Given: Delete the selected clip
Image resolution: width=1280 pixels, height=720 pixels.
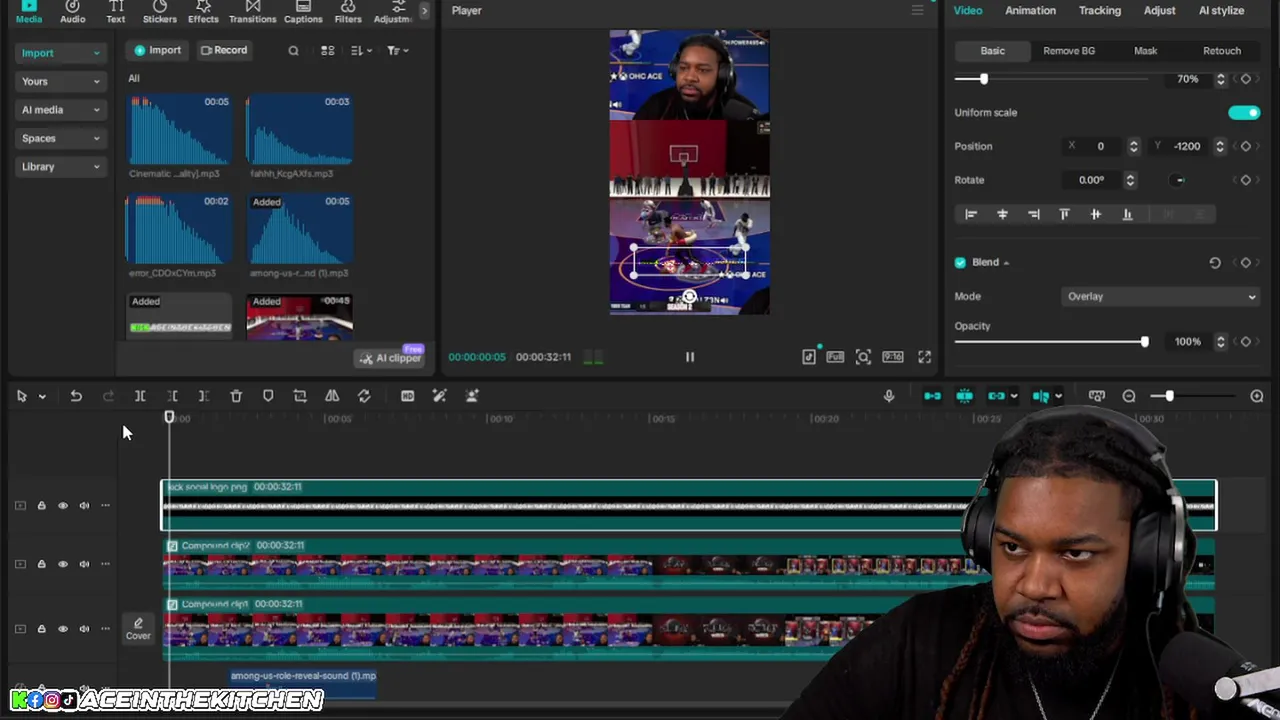Looking at the screenshot, I should [236, 396].
